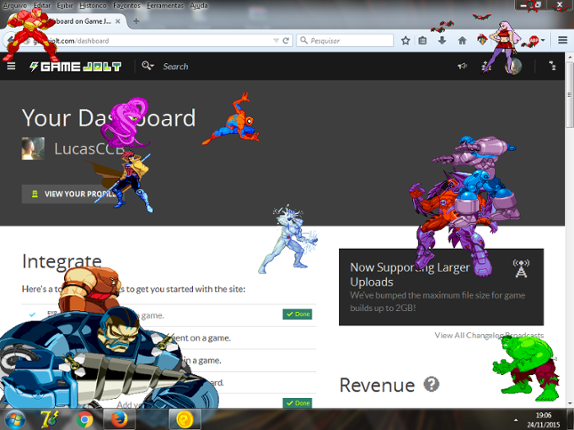Go to the Firefox home page icon

click(462, 41)
